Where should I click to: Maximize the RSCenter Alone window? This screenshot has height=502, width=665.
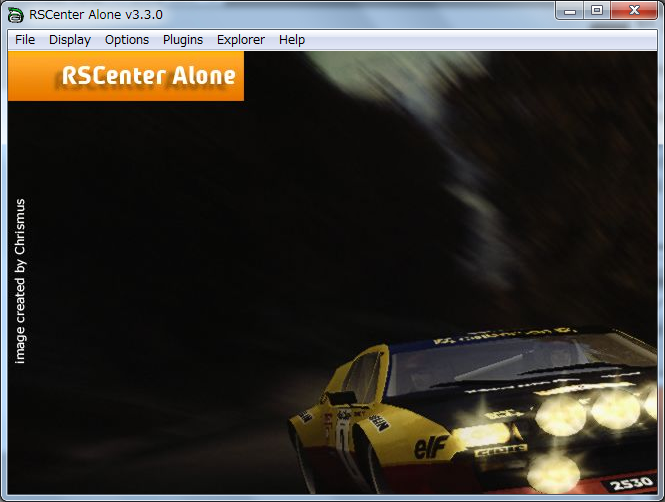pyautogui.click(x=597, y=11)
